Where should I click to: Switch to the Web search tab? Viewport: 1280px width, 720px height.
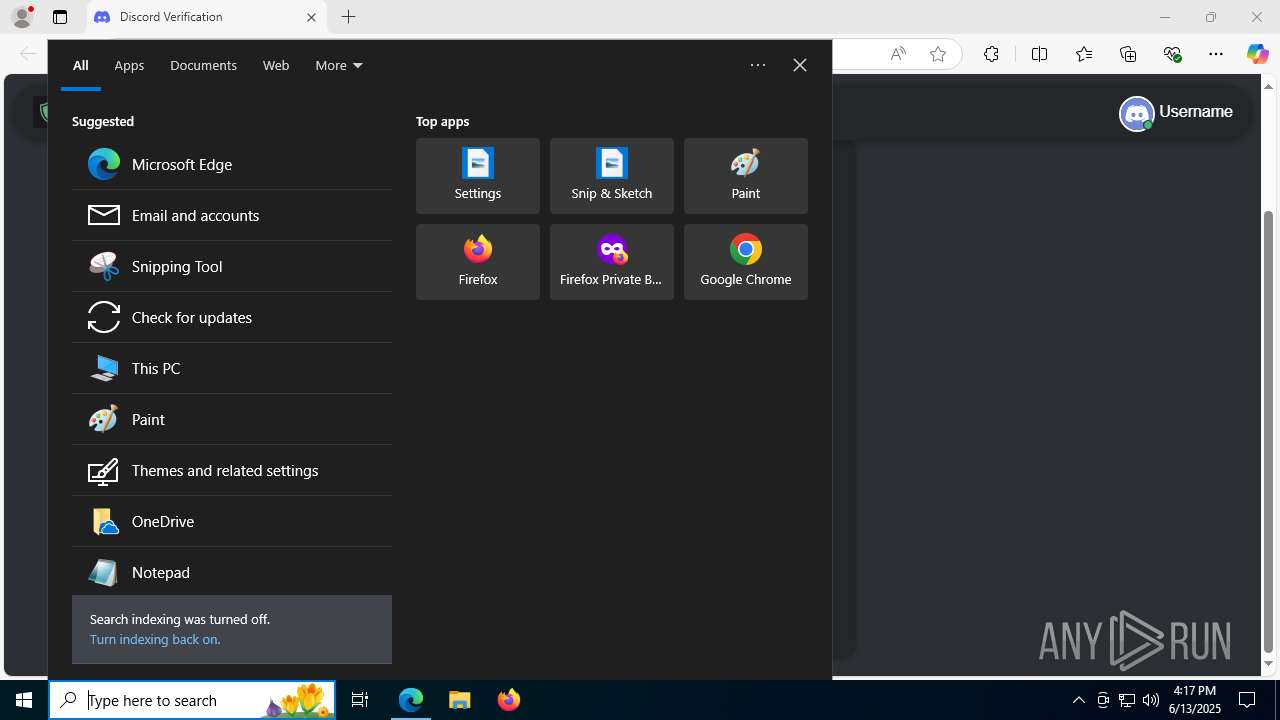point(276,65)
